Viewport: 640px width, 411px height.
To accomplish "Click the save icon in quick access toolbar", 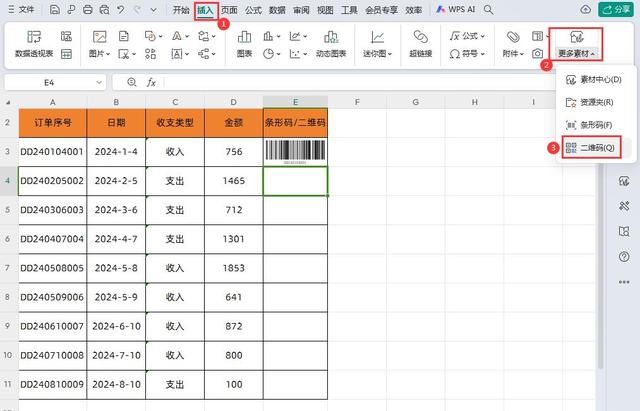I will pos(55,9).
